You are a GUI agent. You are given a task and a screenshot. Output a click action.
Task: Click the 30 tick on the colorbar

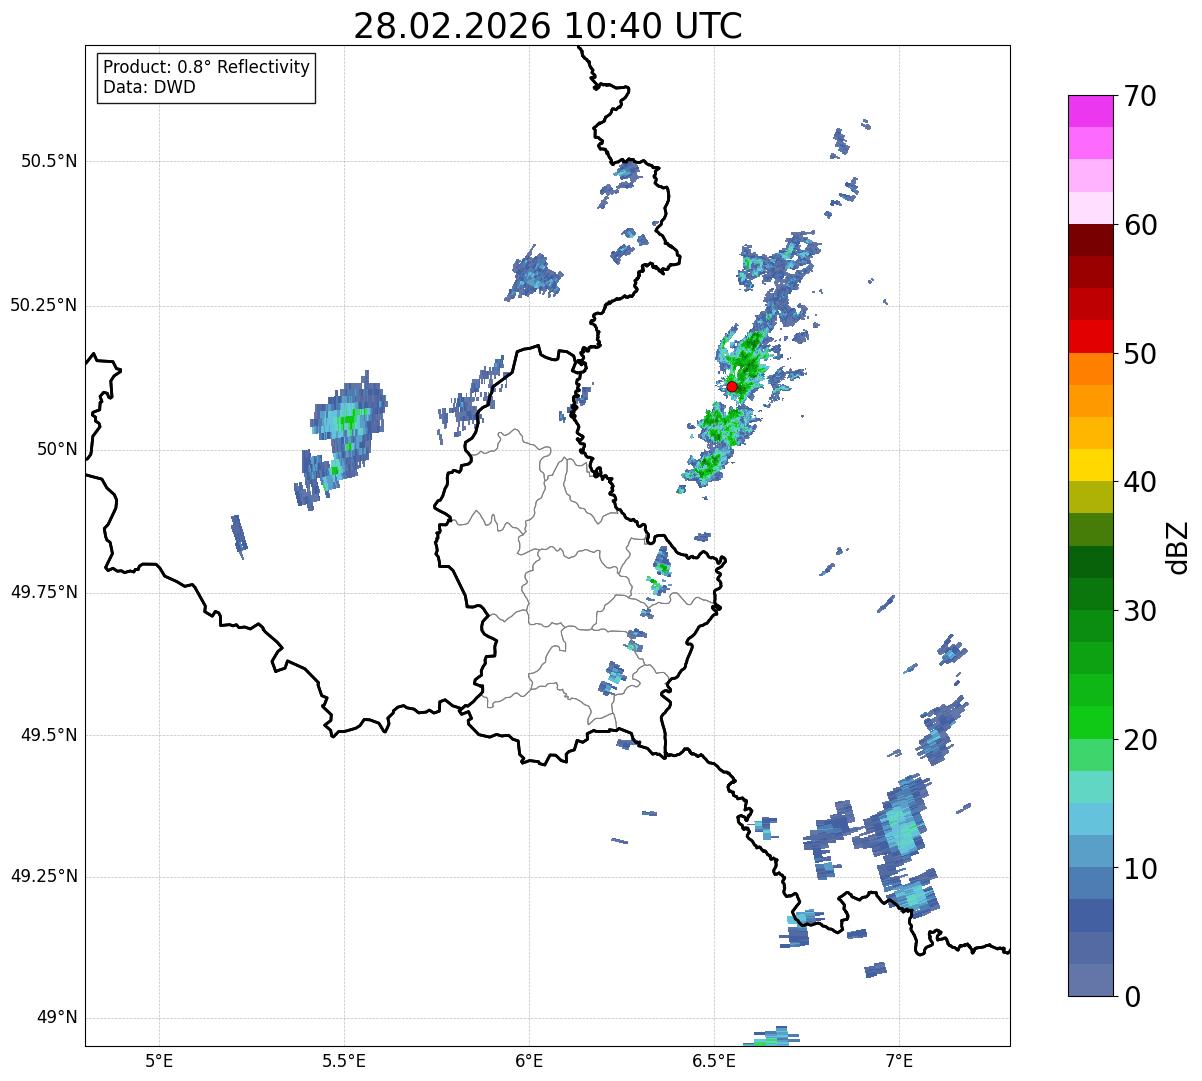1140,611
